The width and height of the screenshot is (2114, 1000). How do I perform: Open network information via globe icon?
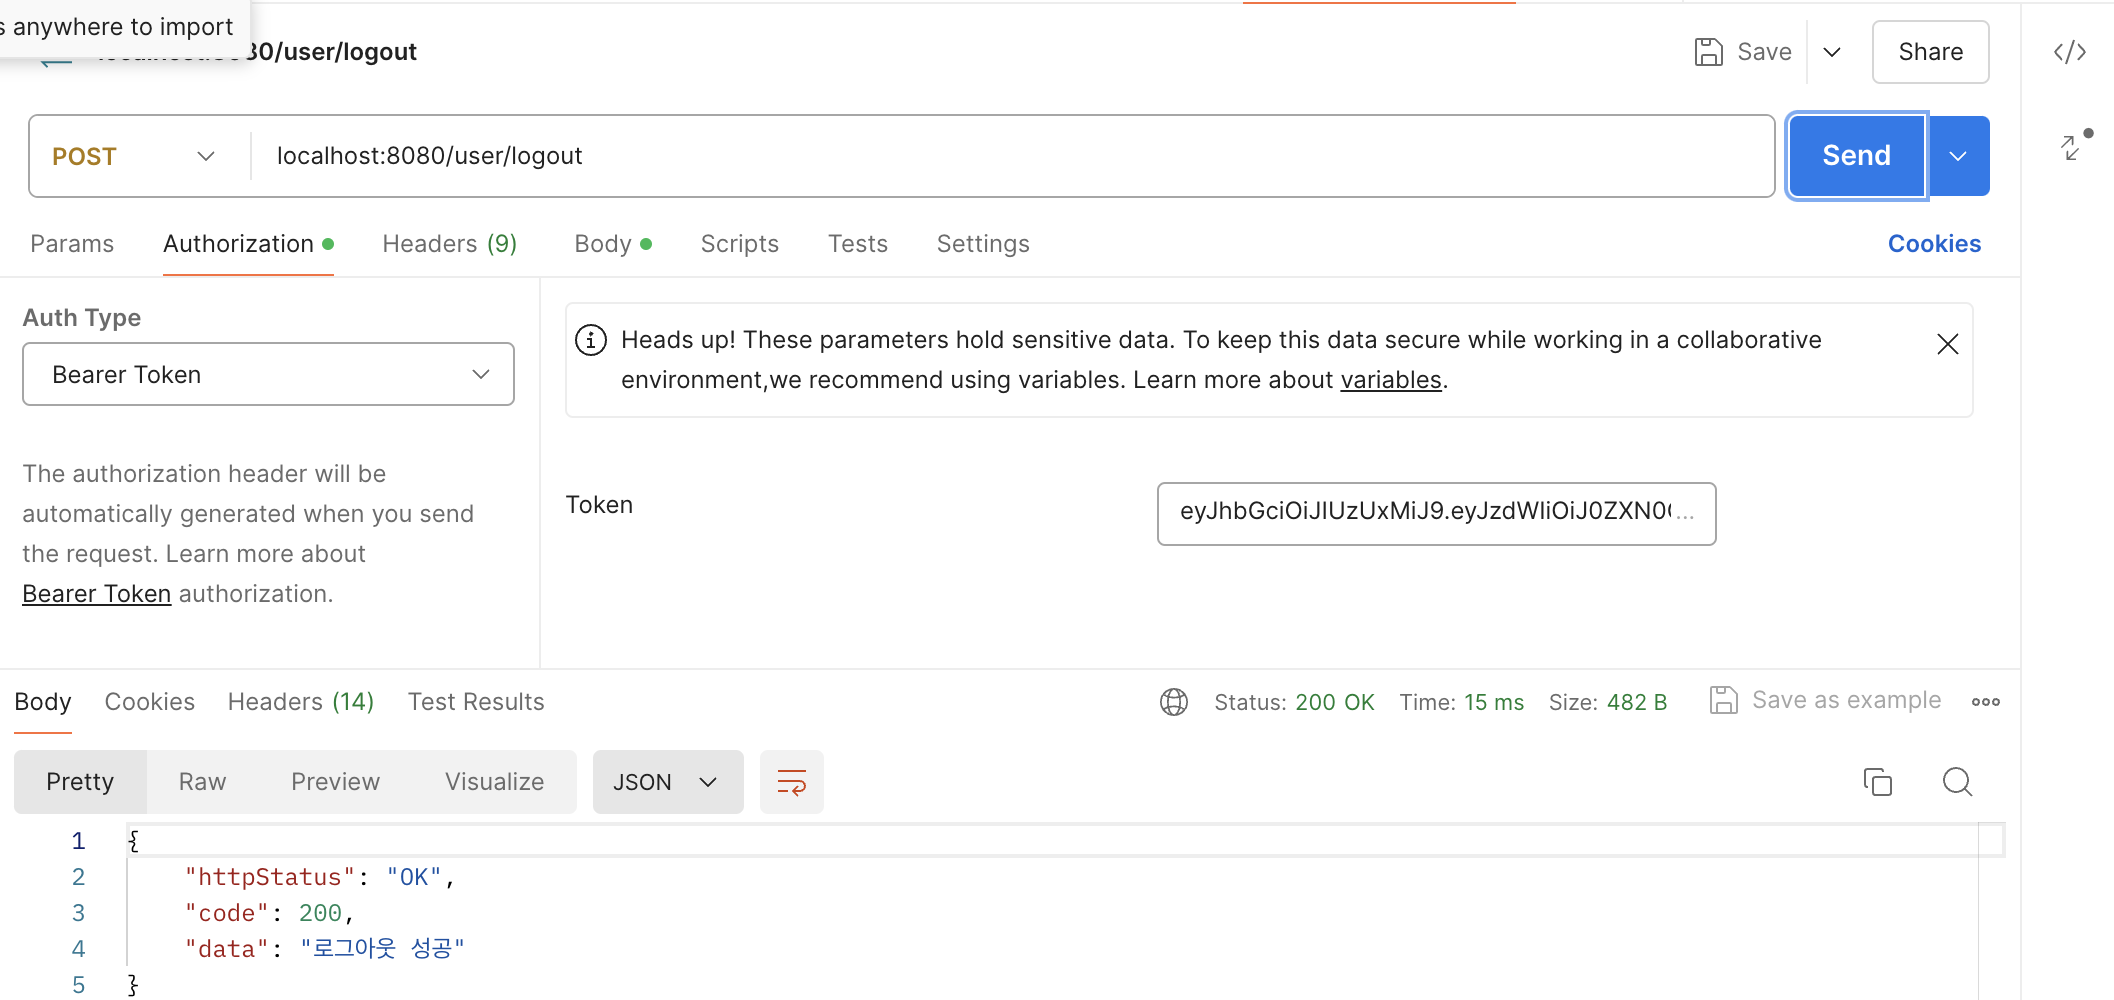pyautogui.click(x=1173, y=702)
